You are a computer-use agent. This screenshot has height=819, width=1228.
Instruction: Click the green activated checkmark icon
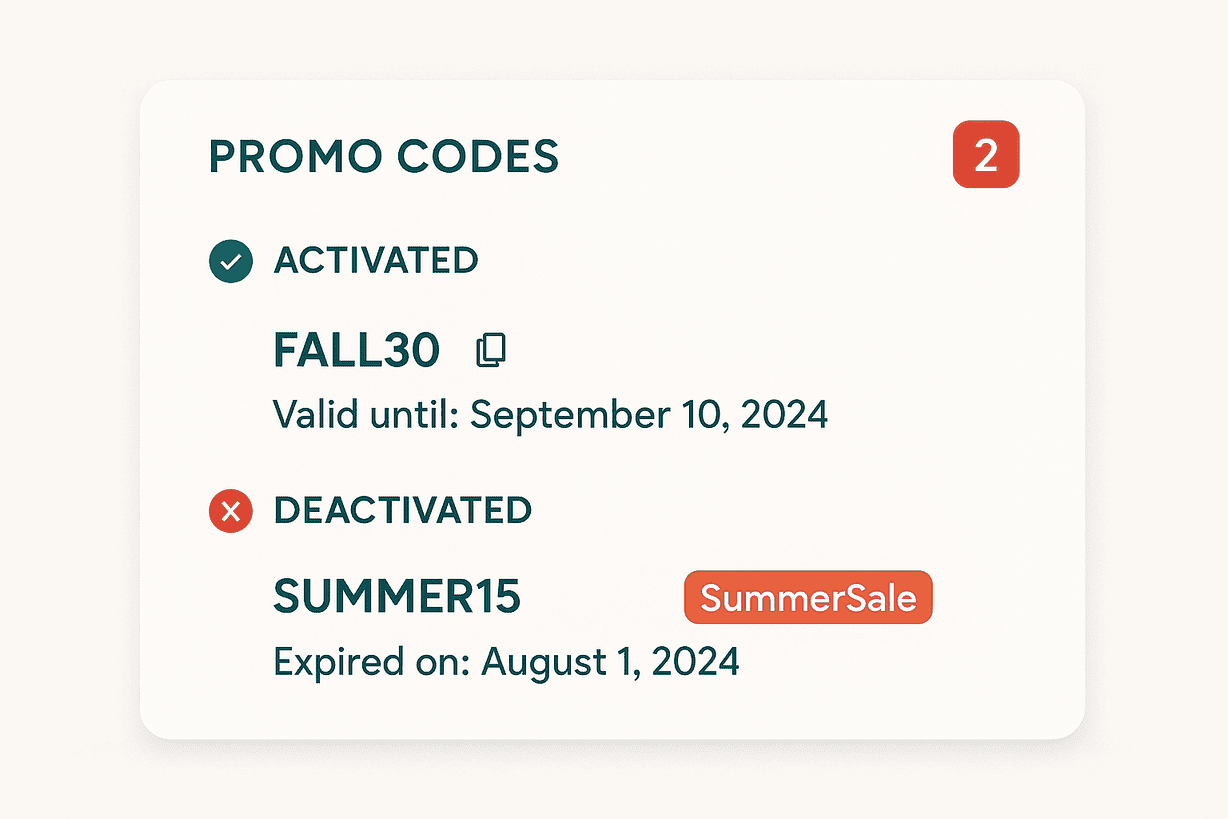[x=230, y=262]
